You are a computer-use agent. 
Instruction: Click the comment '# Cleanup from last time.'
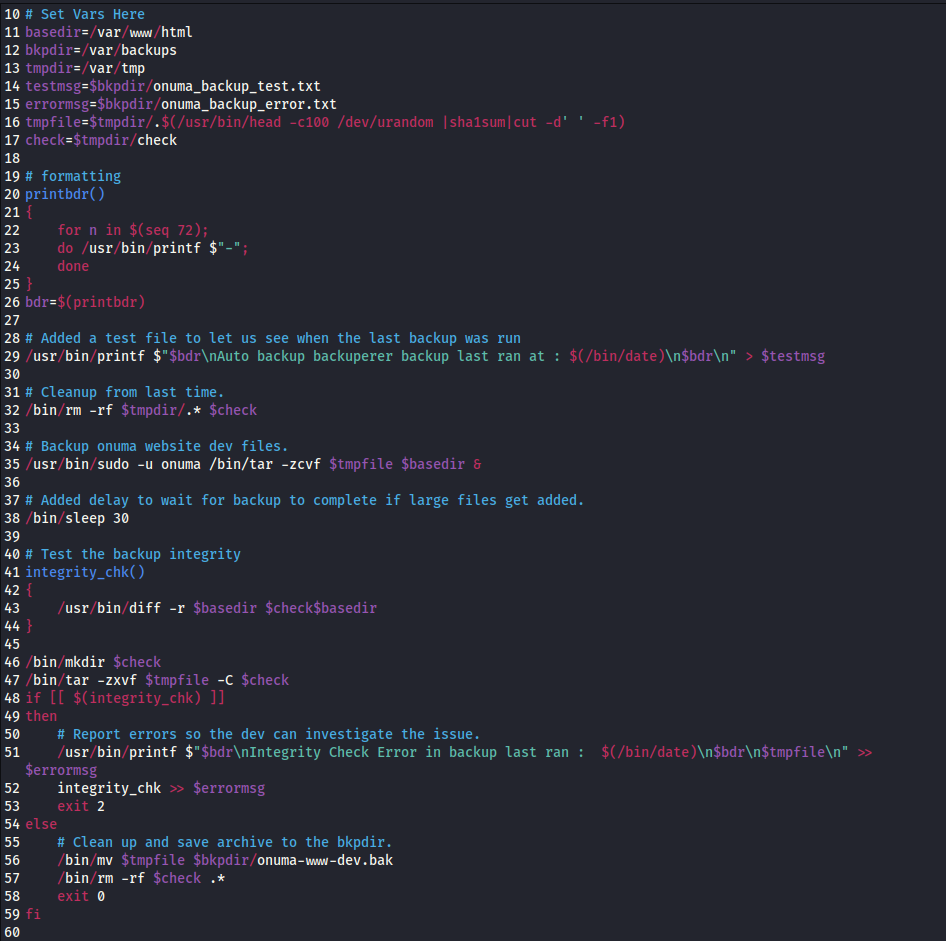pos(124,393)
